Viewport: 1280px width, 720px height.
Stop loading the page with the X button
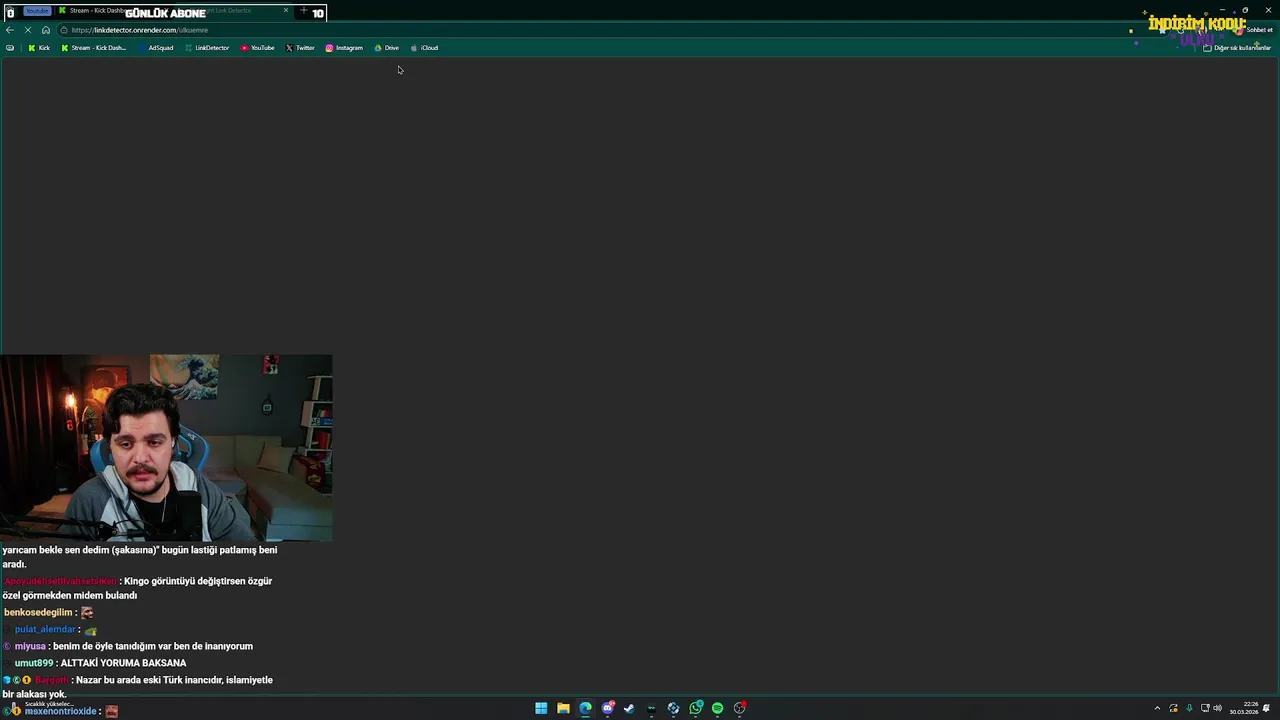tap(28, 30)
